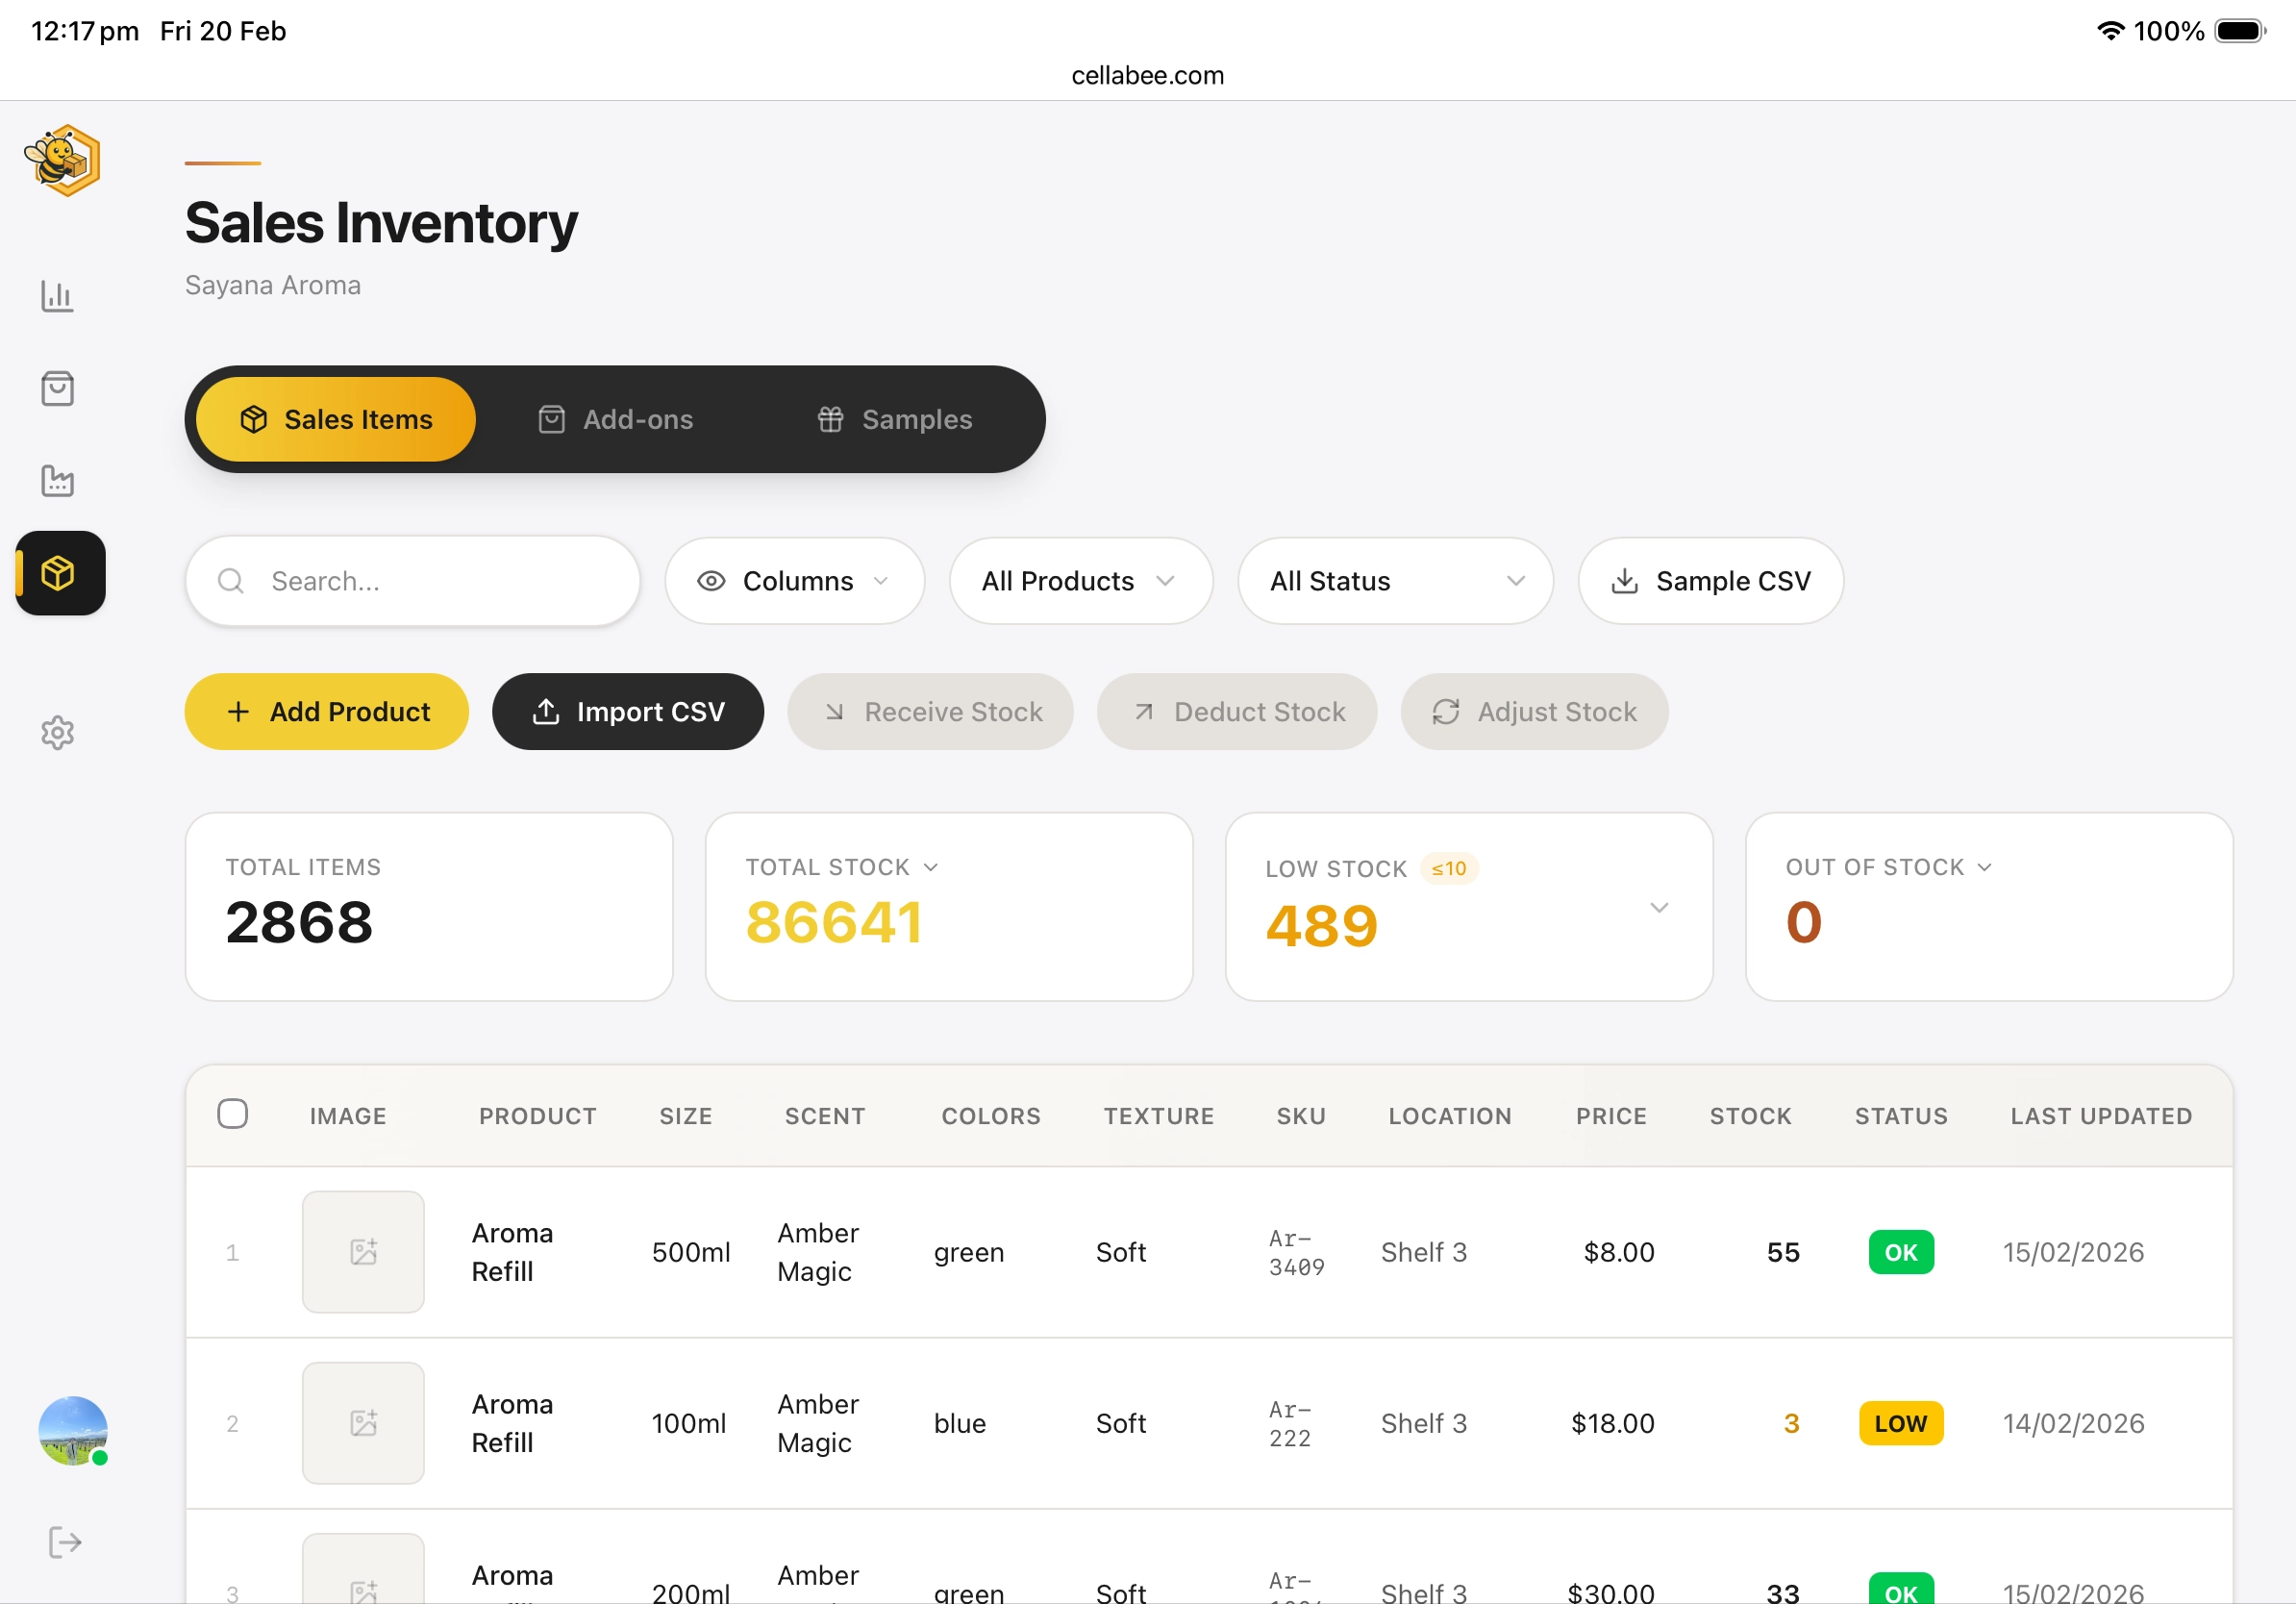Click the logout icon at sidebar bottom

pyautogui.click(x=64, y=1541)
